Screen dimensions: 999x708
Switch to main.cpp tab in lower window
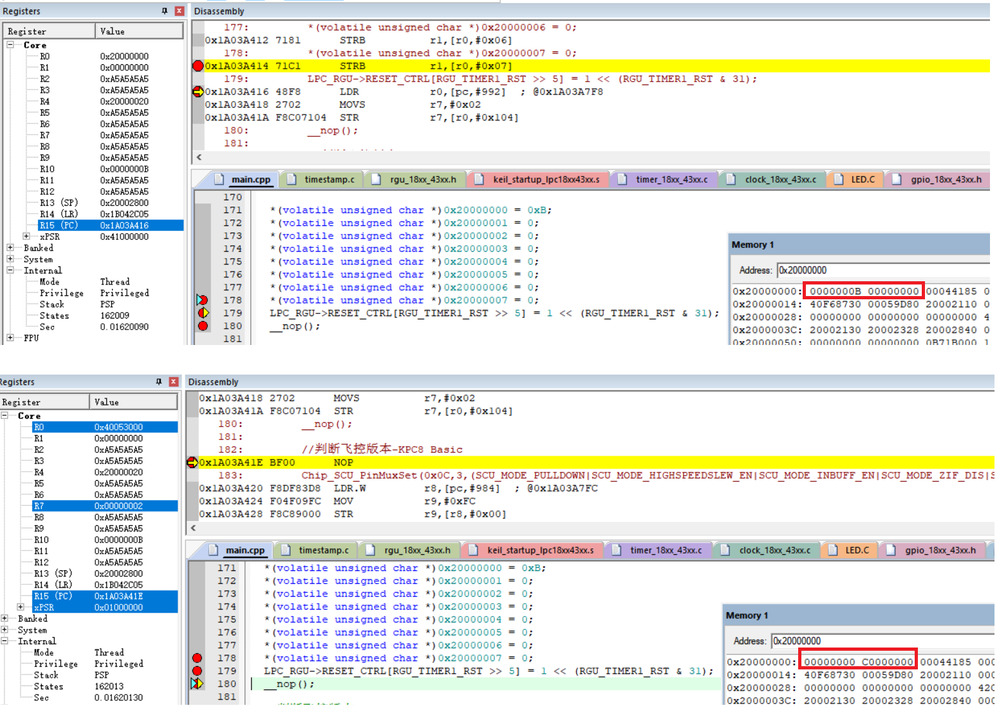238,551
